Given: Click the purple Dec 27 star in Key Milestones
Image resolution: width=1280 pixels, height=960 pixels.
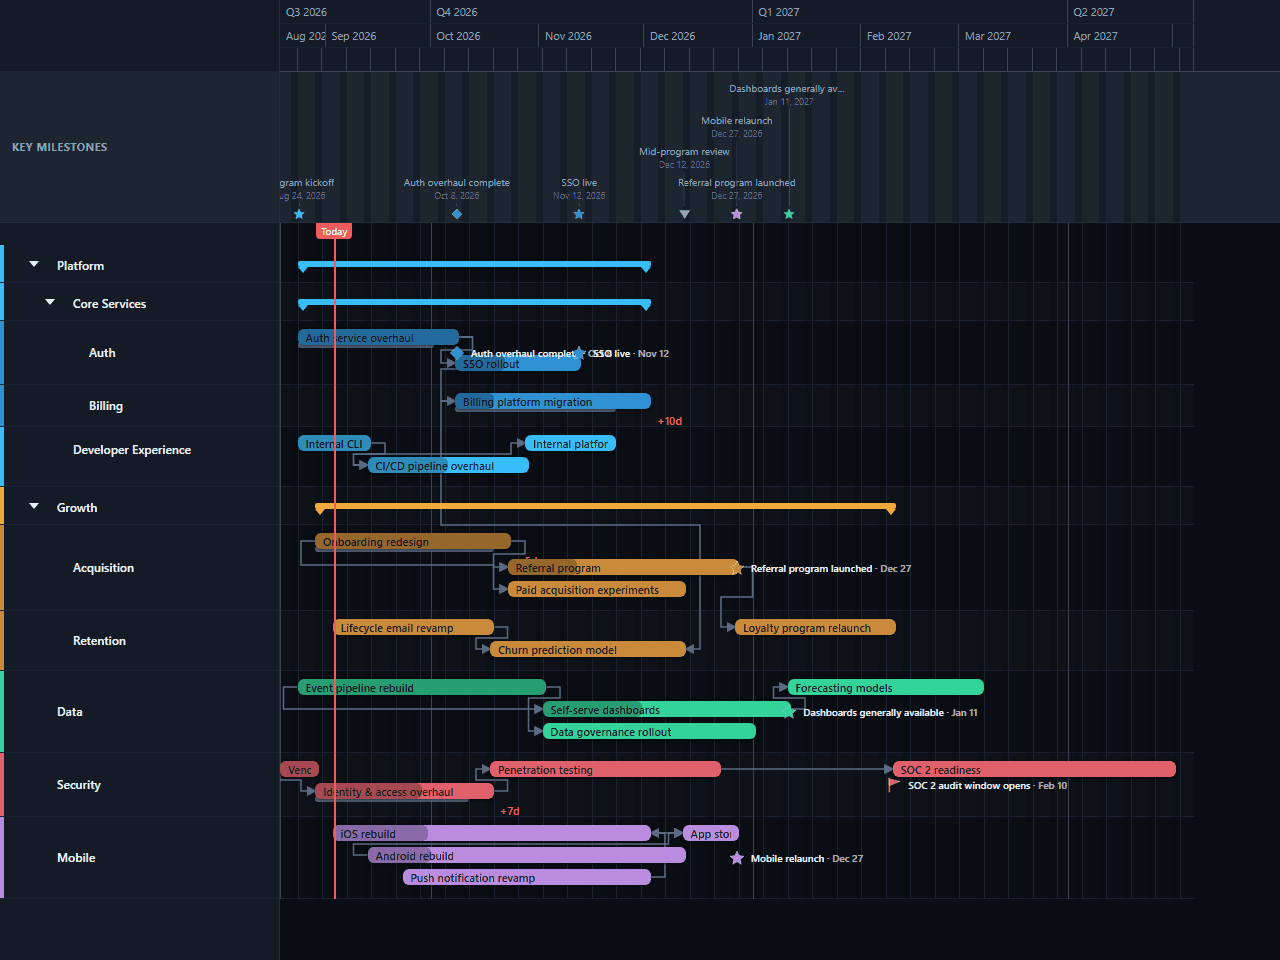Looking at the screenshot, I should pos(737,214).
